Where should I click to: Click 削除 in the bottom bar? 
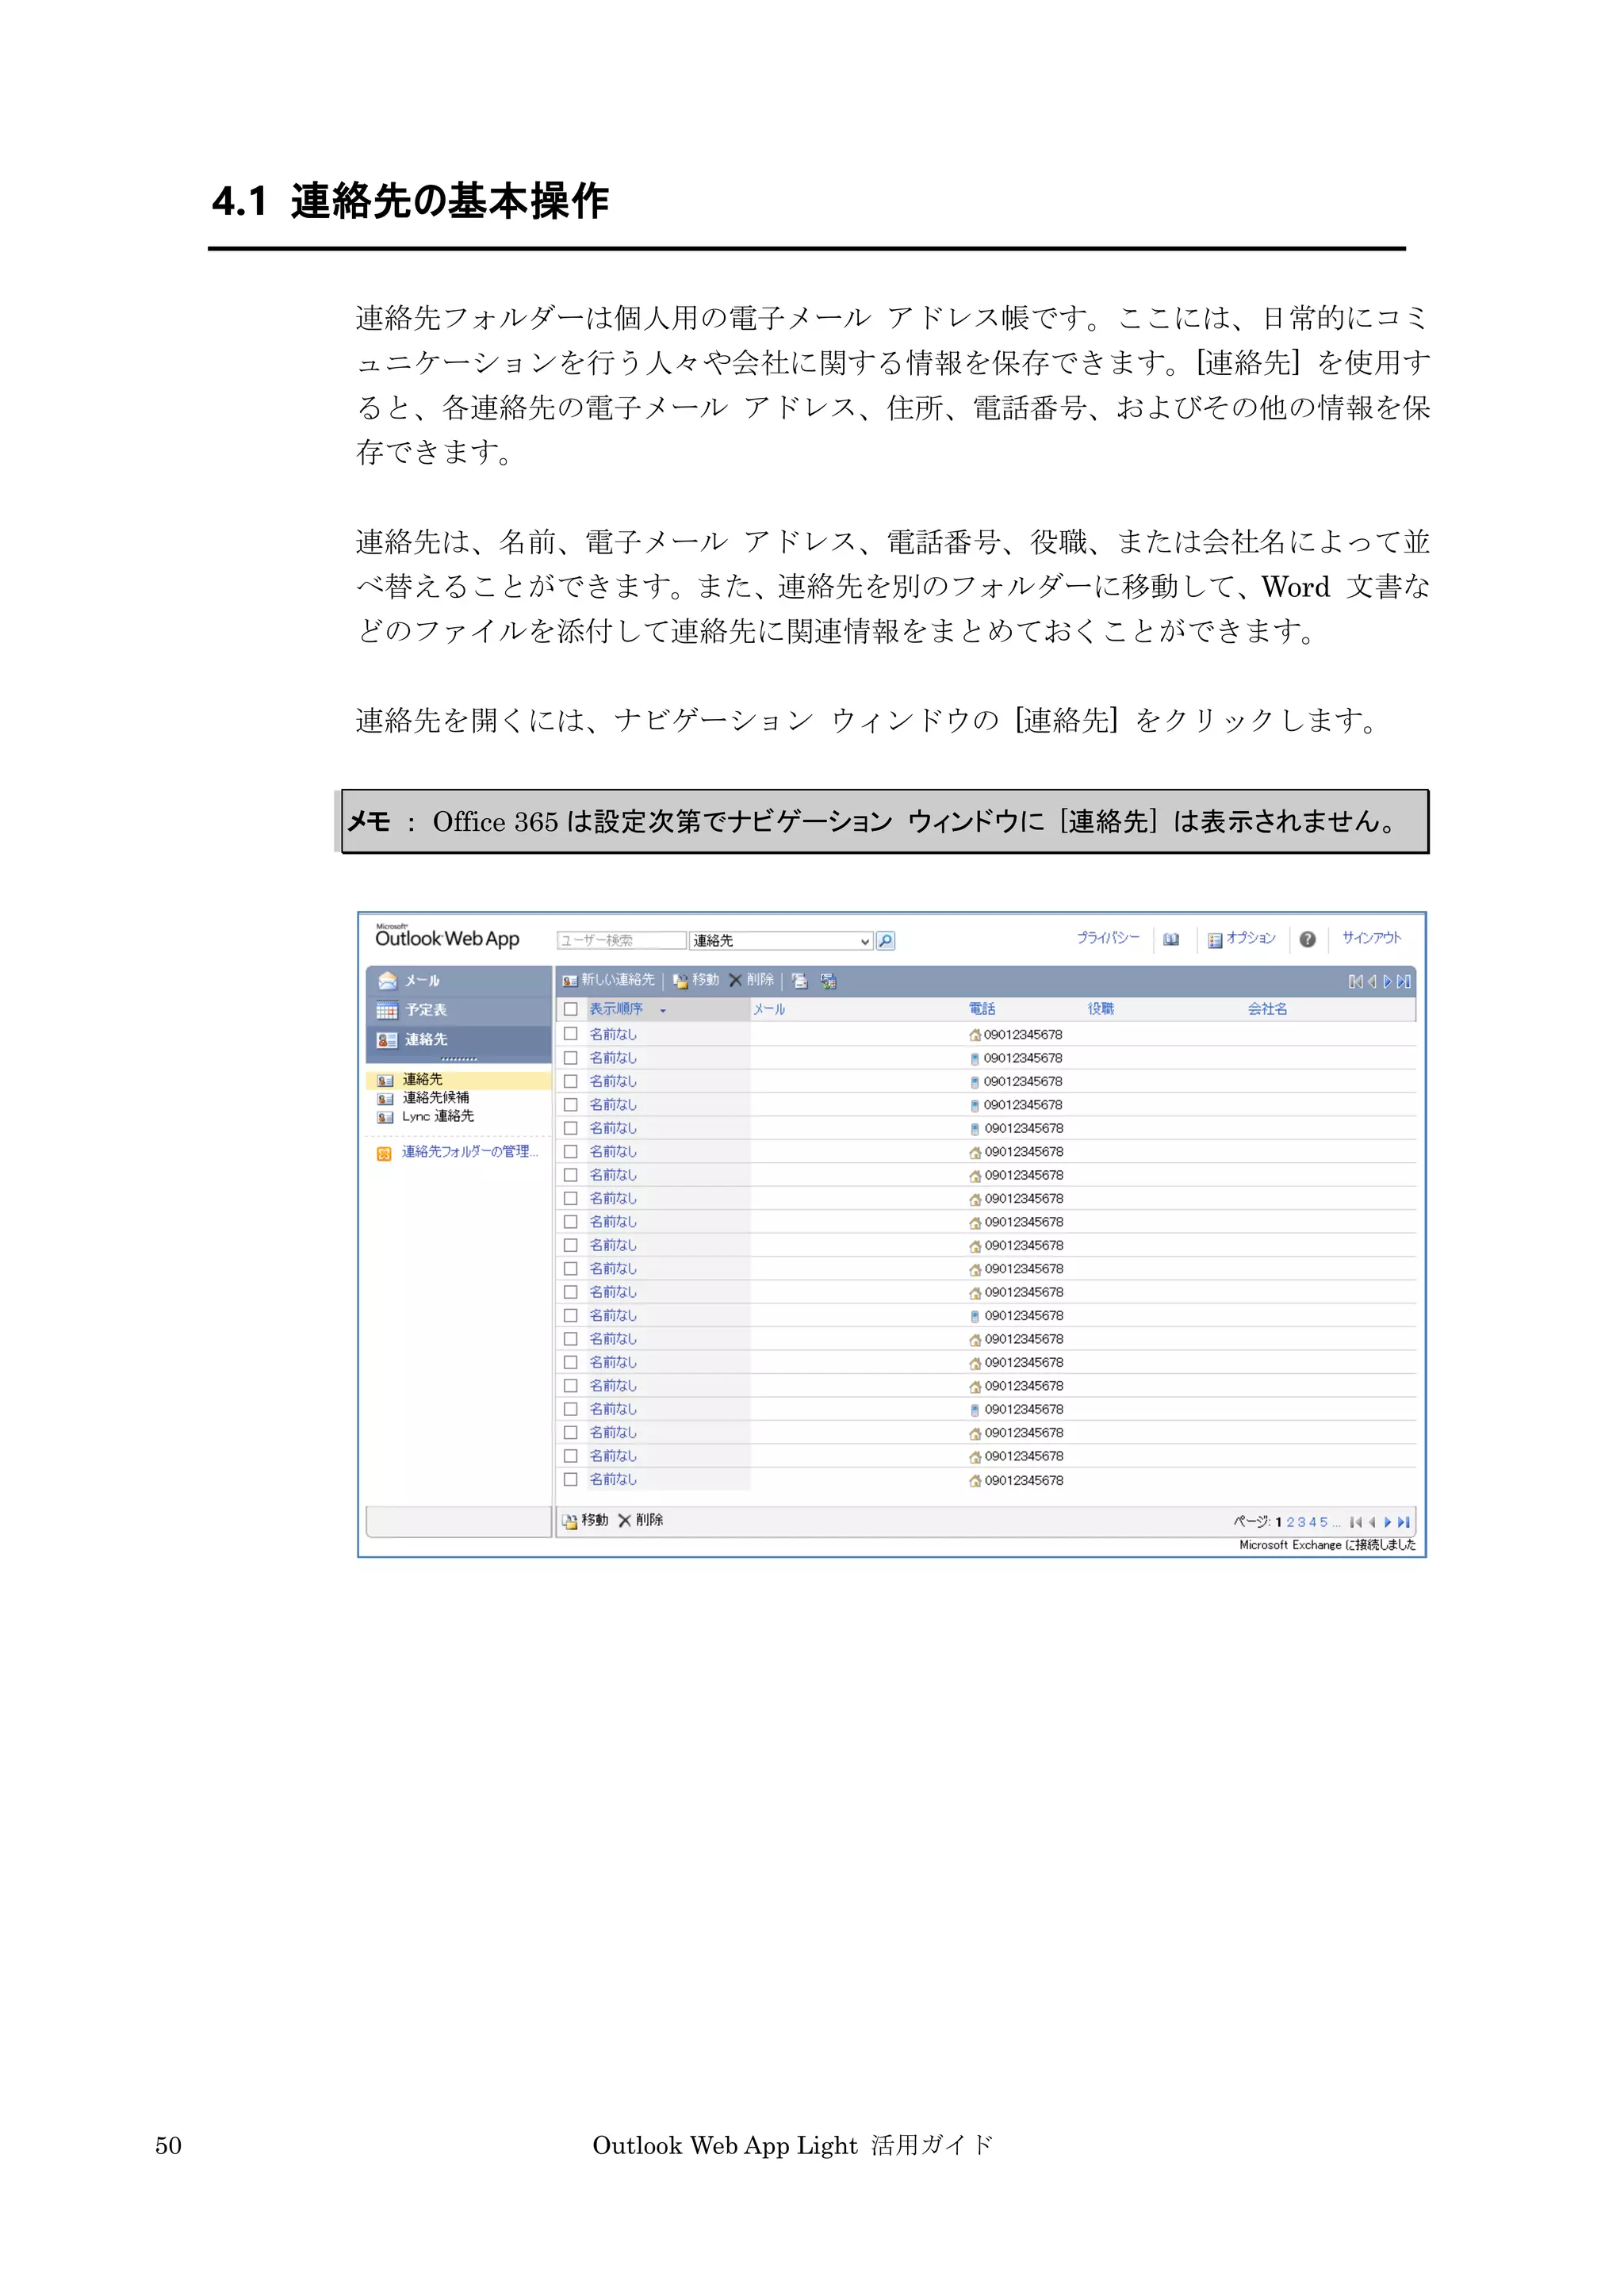tap(640, 1520)
